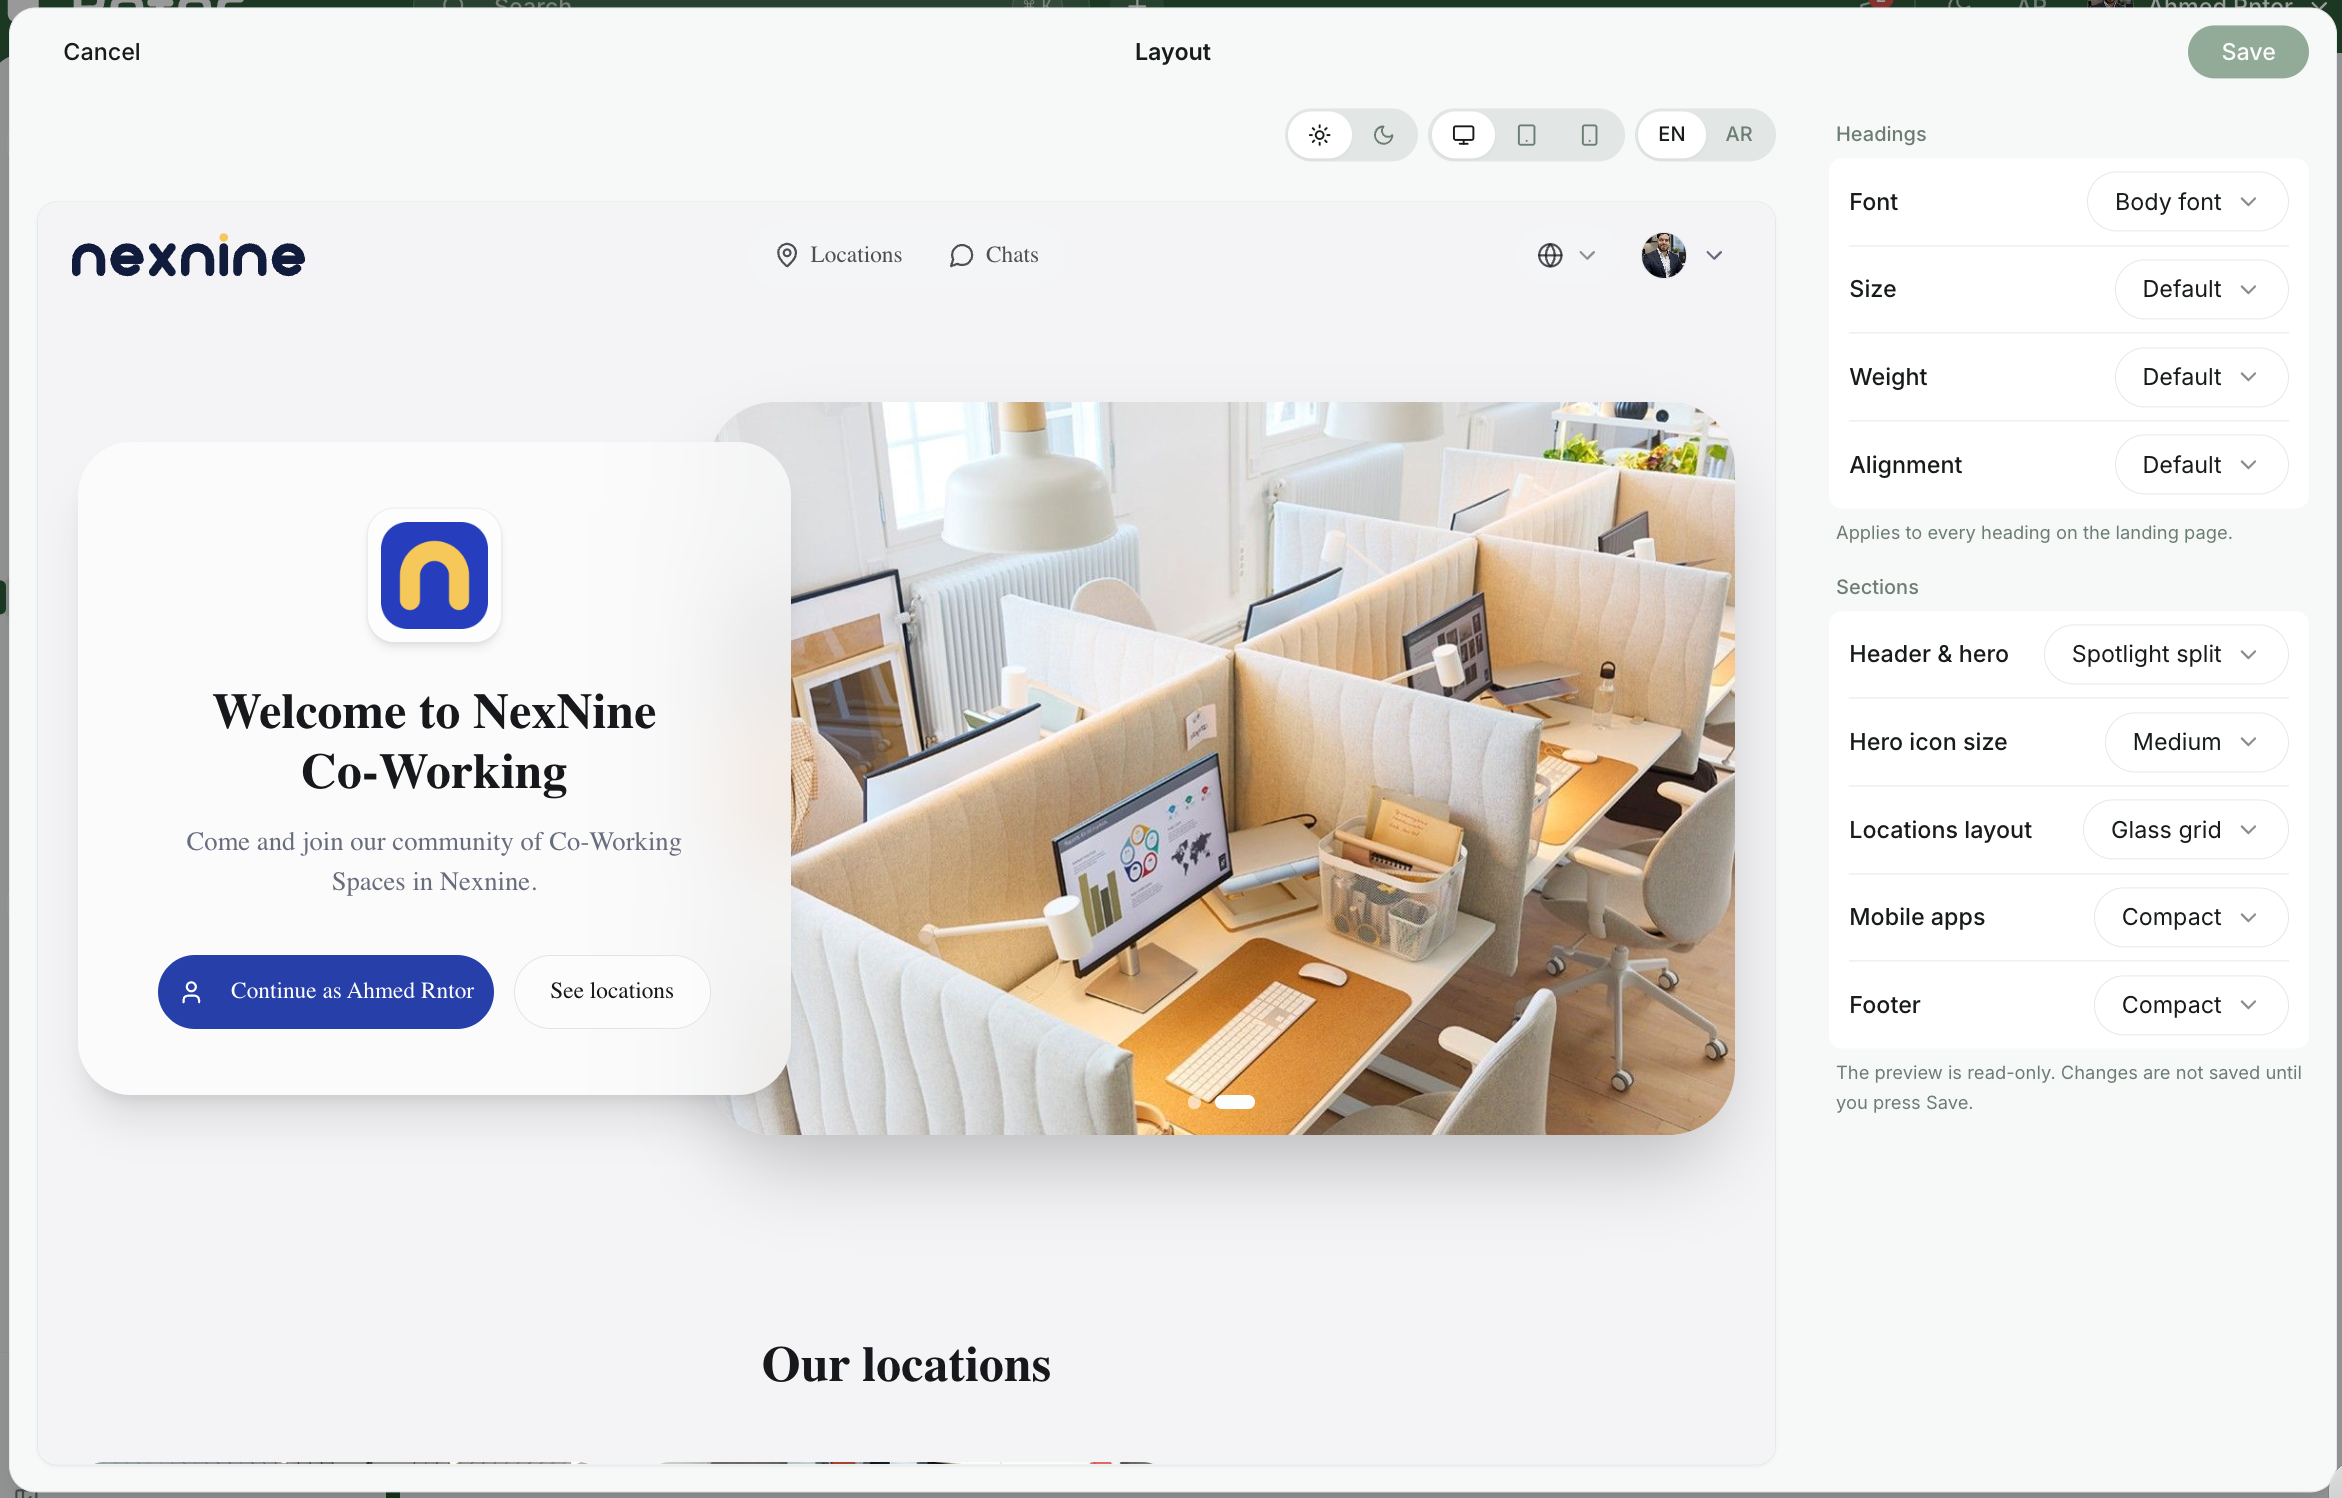Image resolution: width=2342 pixels, height=1498 pixels.
Task: Expand the globe language chevron
Action: 1587,256
